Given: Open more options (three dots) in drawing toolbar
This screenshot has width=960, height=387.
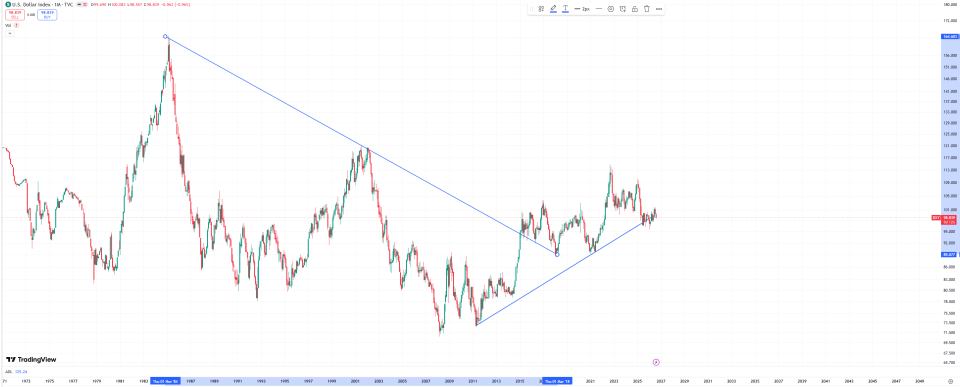Looking at the screenshot, I should pos(659,9).
